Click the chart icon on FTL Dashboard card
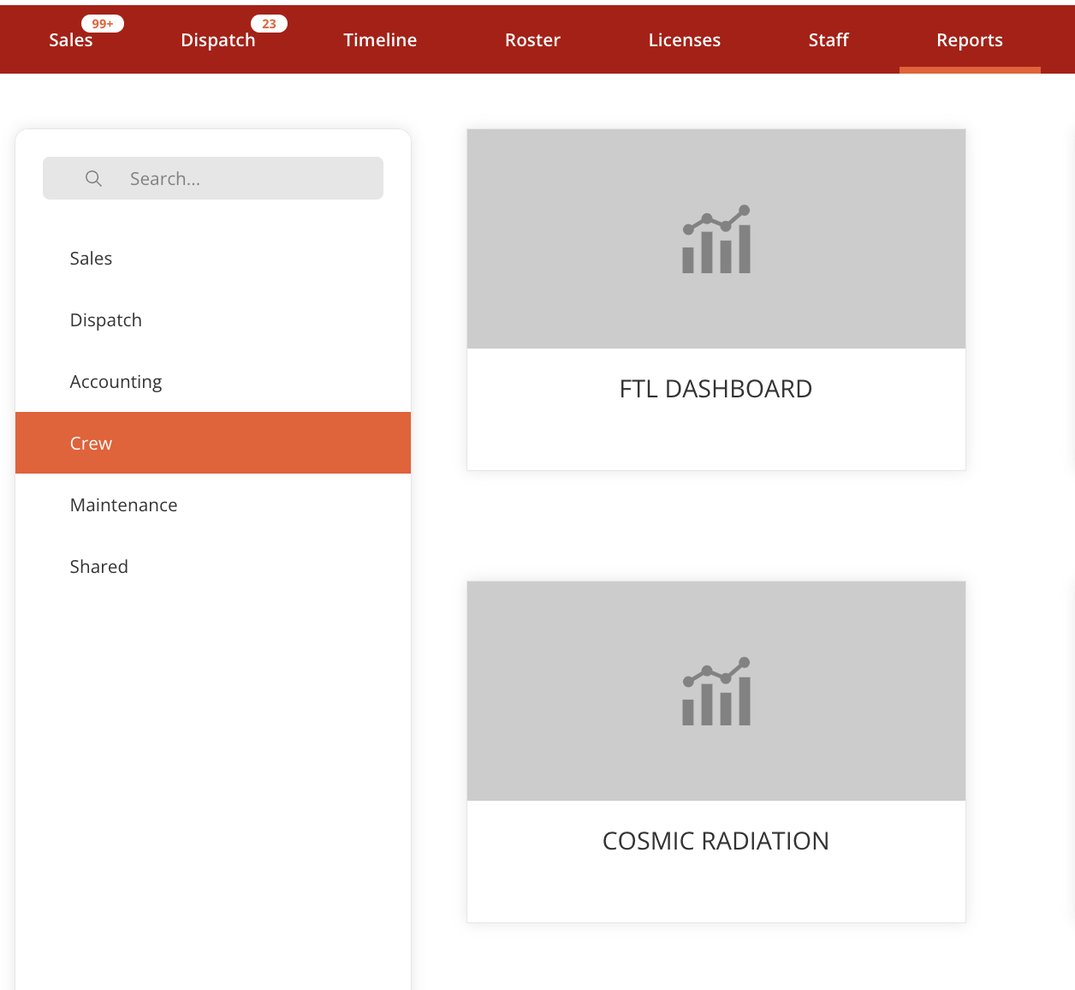 (x=716, y=240)
